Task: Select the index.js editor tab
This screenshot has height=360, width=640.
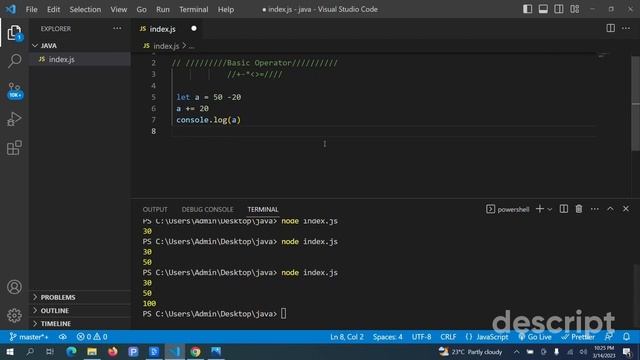Action: pos(168,29)
